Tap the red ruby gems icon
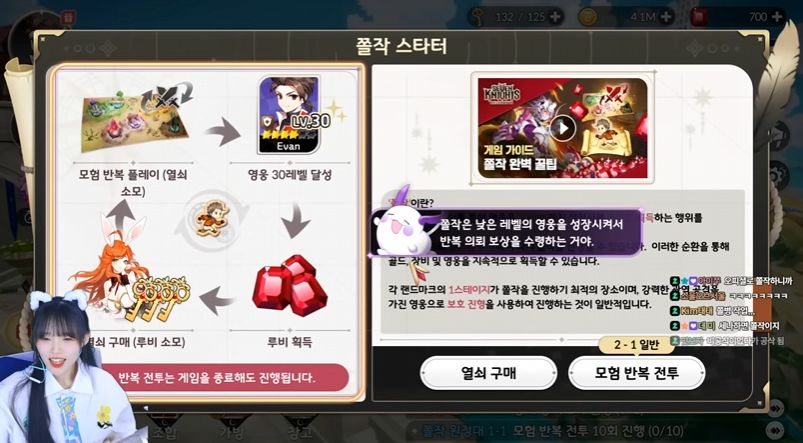 (x=290, y=286)
